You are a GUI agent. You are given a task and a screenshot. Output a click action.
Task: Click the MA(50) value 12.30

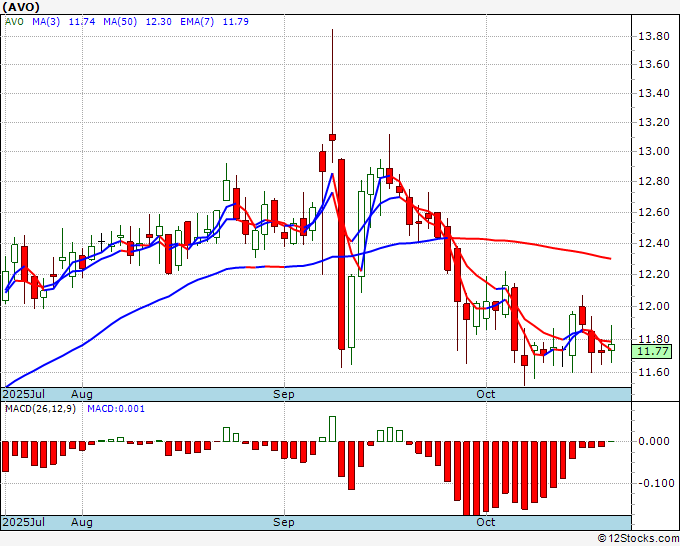pos(158,21)
